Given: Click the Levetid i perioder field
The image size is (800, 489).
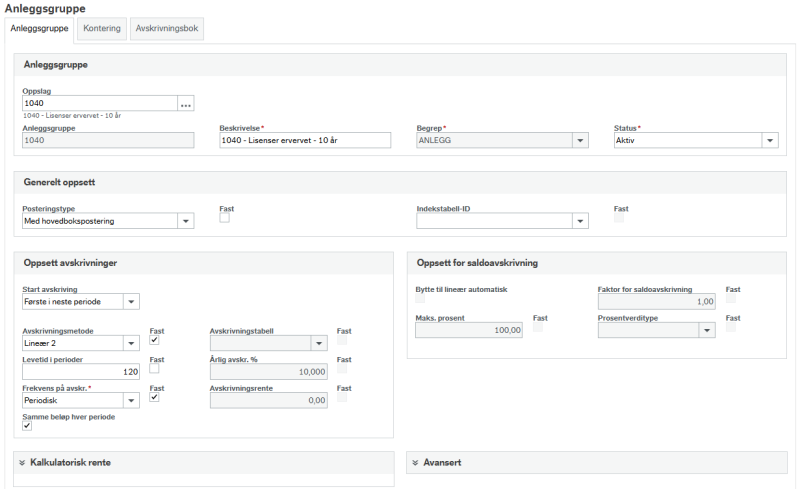Looking at the screenshot, I should coord(81,372).
